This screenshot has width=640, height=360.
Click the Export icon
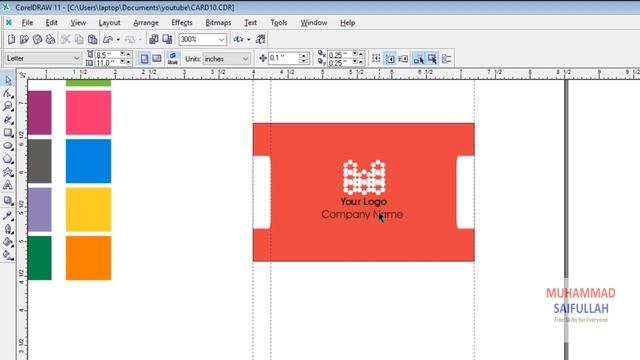(167, 39)
